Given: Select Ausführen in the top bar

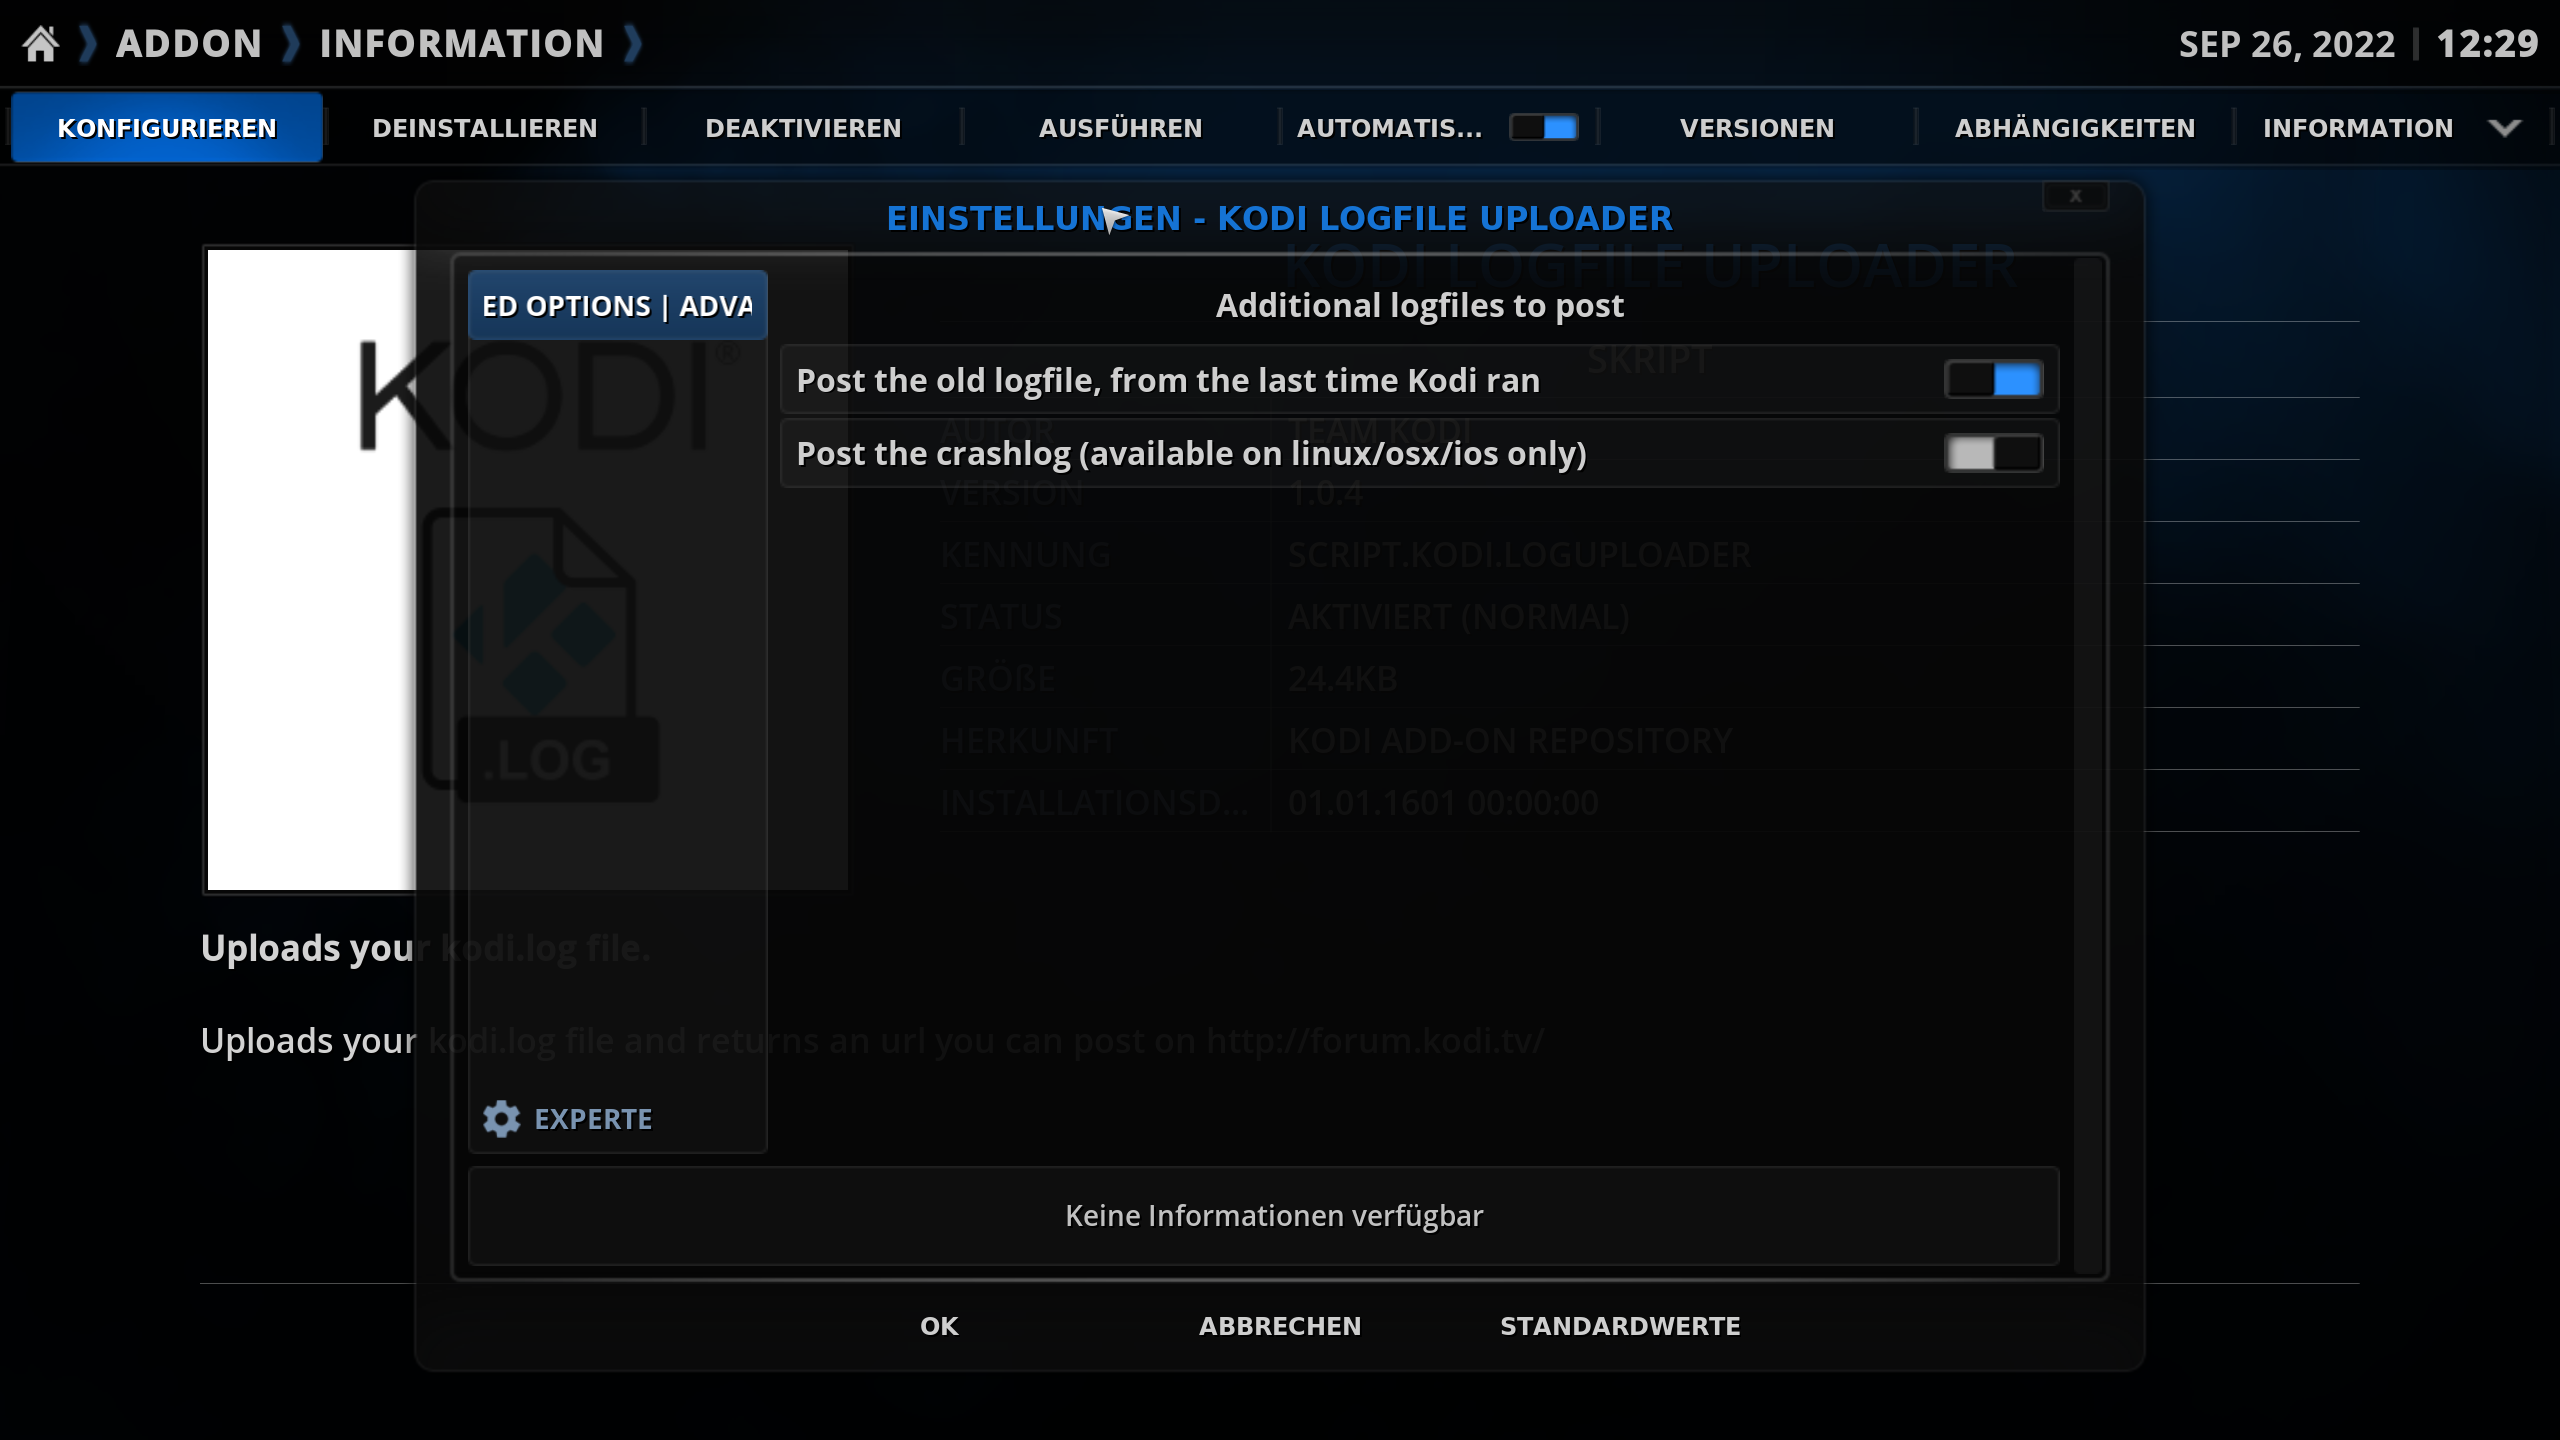Looking at the screenshot, I should pyautogui.click(x=1121, y=128).
